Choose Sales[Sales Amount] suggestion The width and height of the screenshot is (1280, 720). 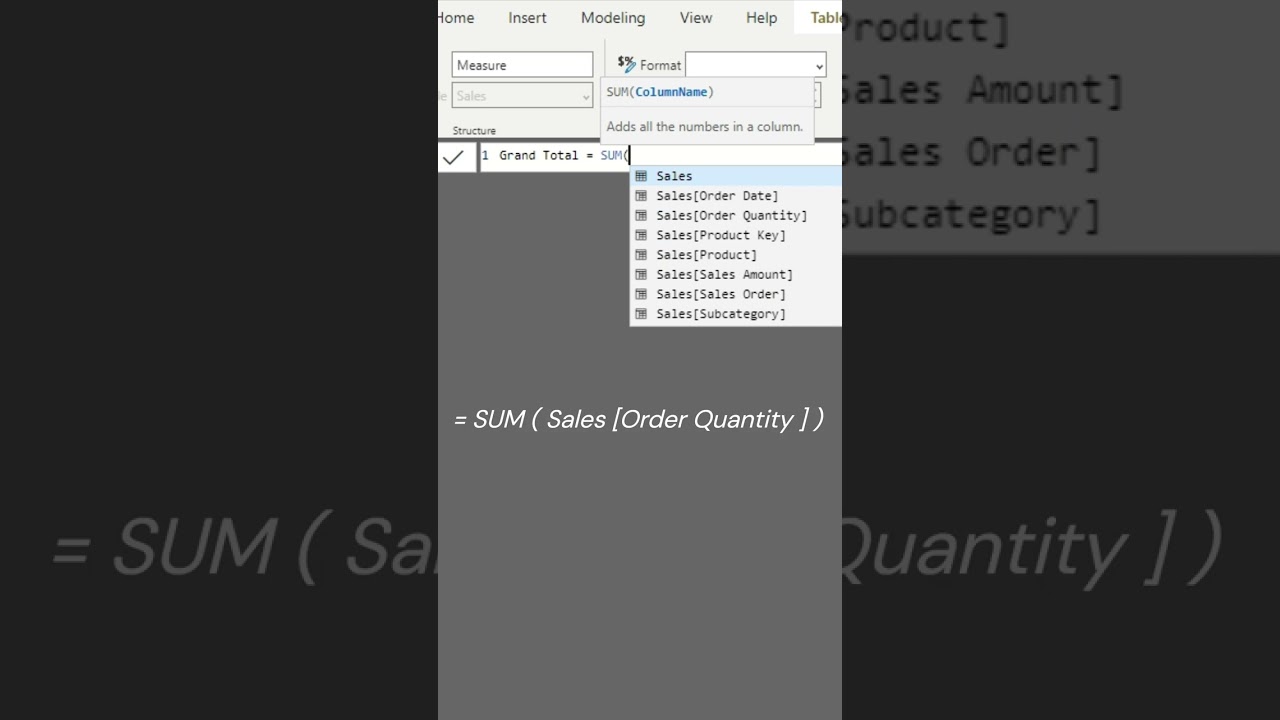pos(736,274)
